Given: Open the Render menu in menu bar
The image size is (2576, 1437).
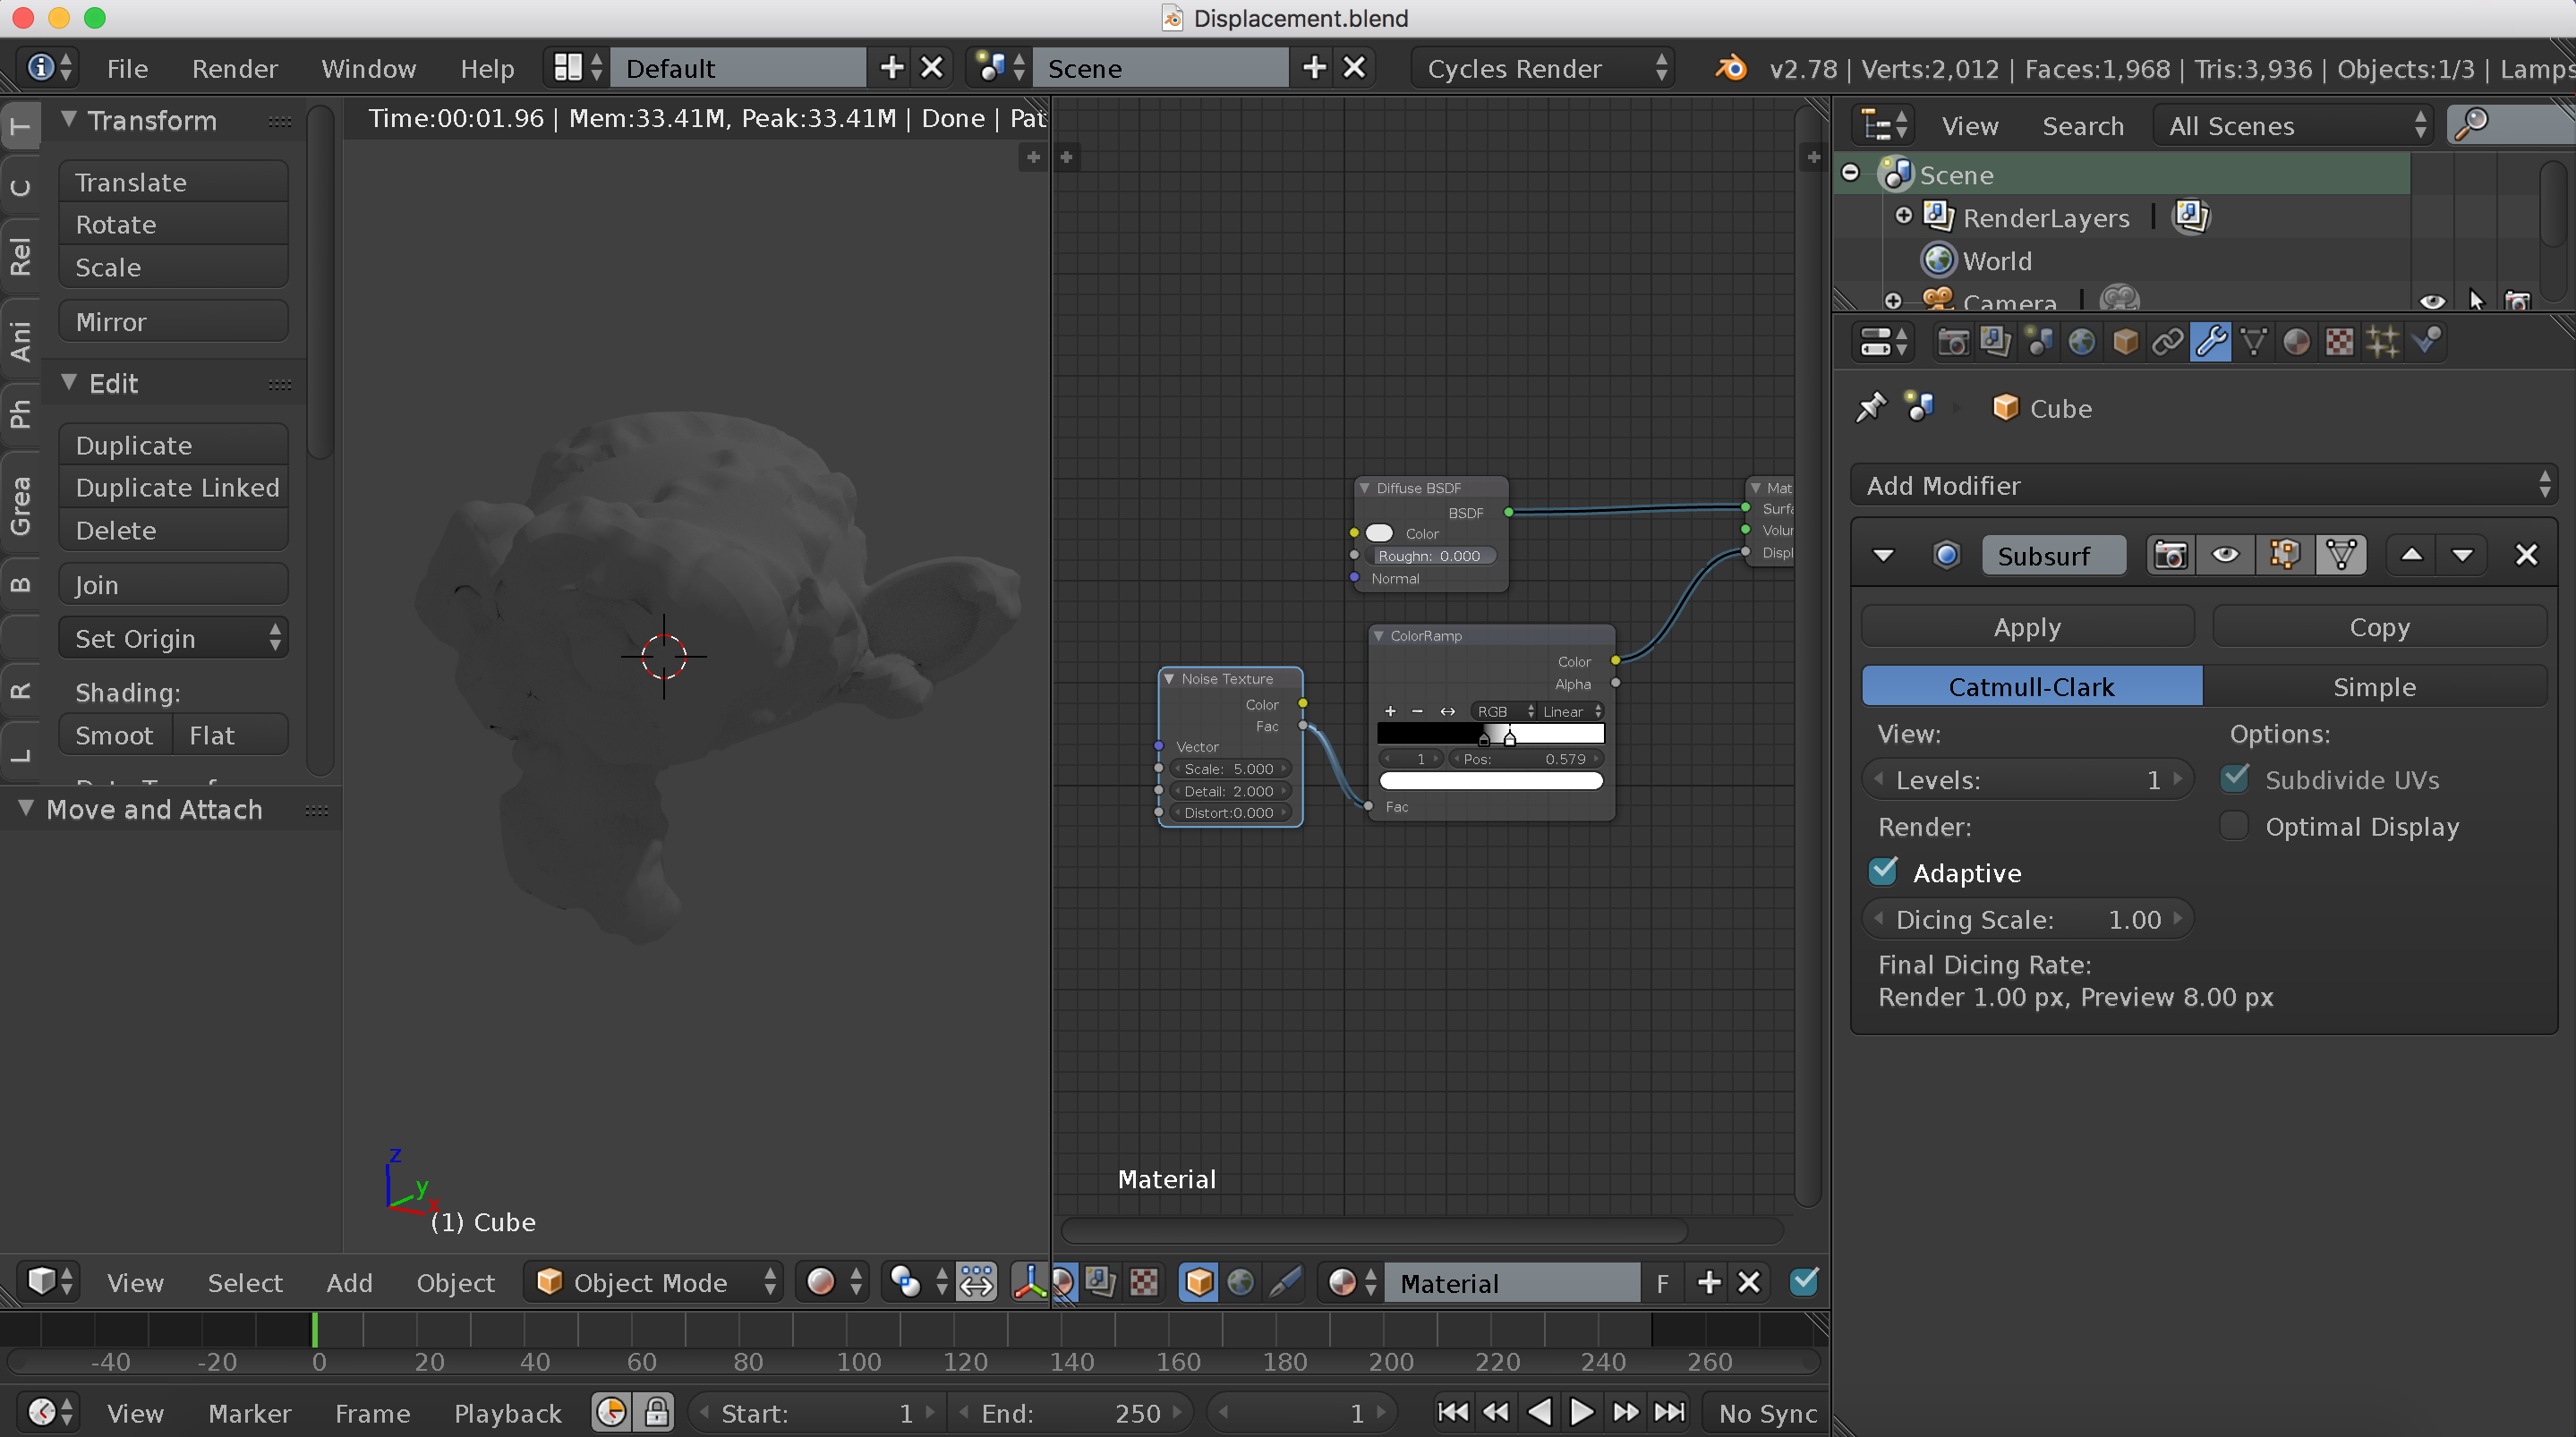Looking at the screenshot, I should [234, 67].
